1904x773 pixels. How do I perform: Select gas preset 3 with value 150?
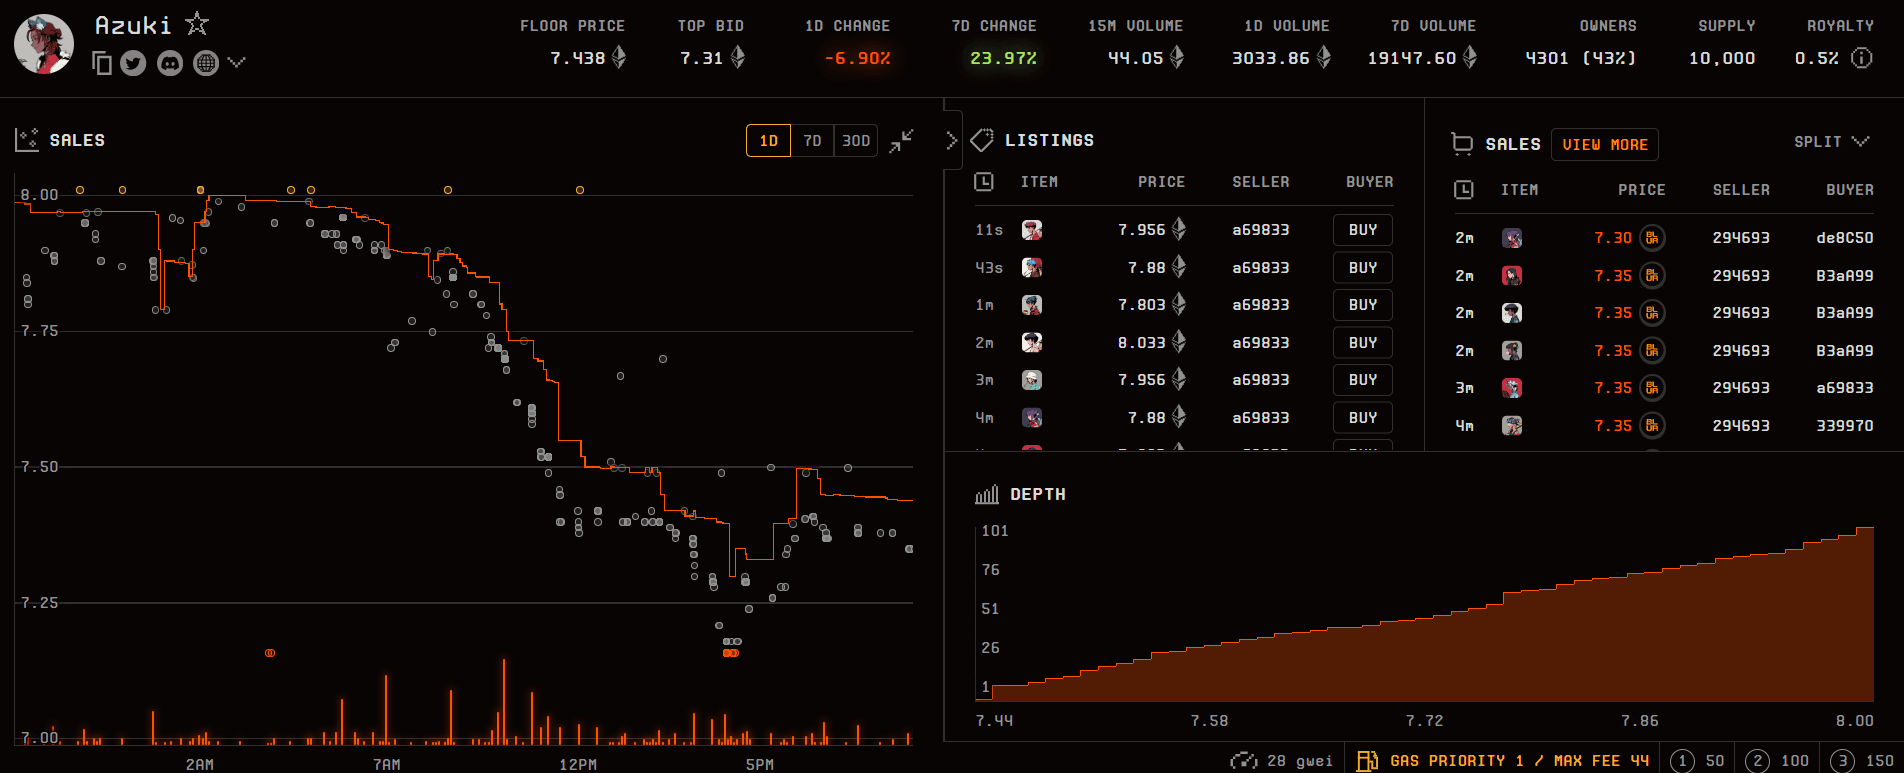tap(1860, 761)
